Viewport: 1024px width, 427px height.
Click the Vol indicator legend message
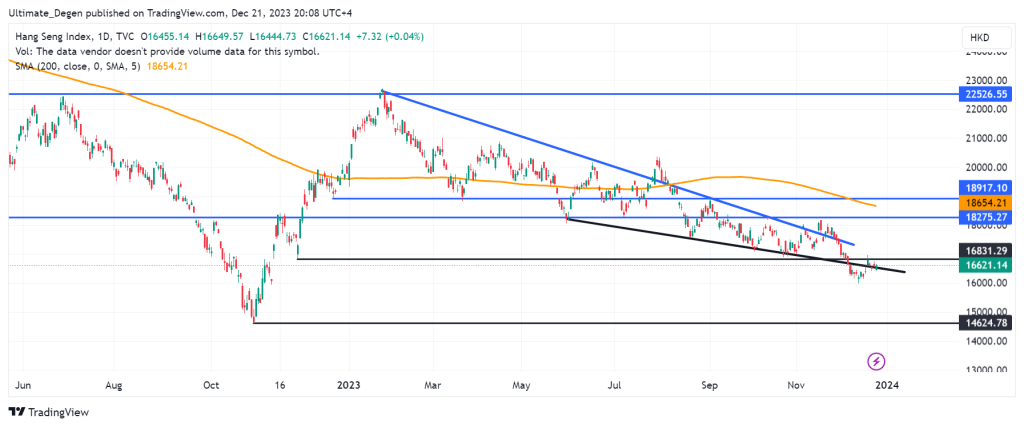pos(165,51)
